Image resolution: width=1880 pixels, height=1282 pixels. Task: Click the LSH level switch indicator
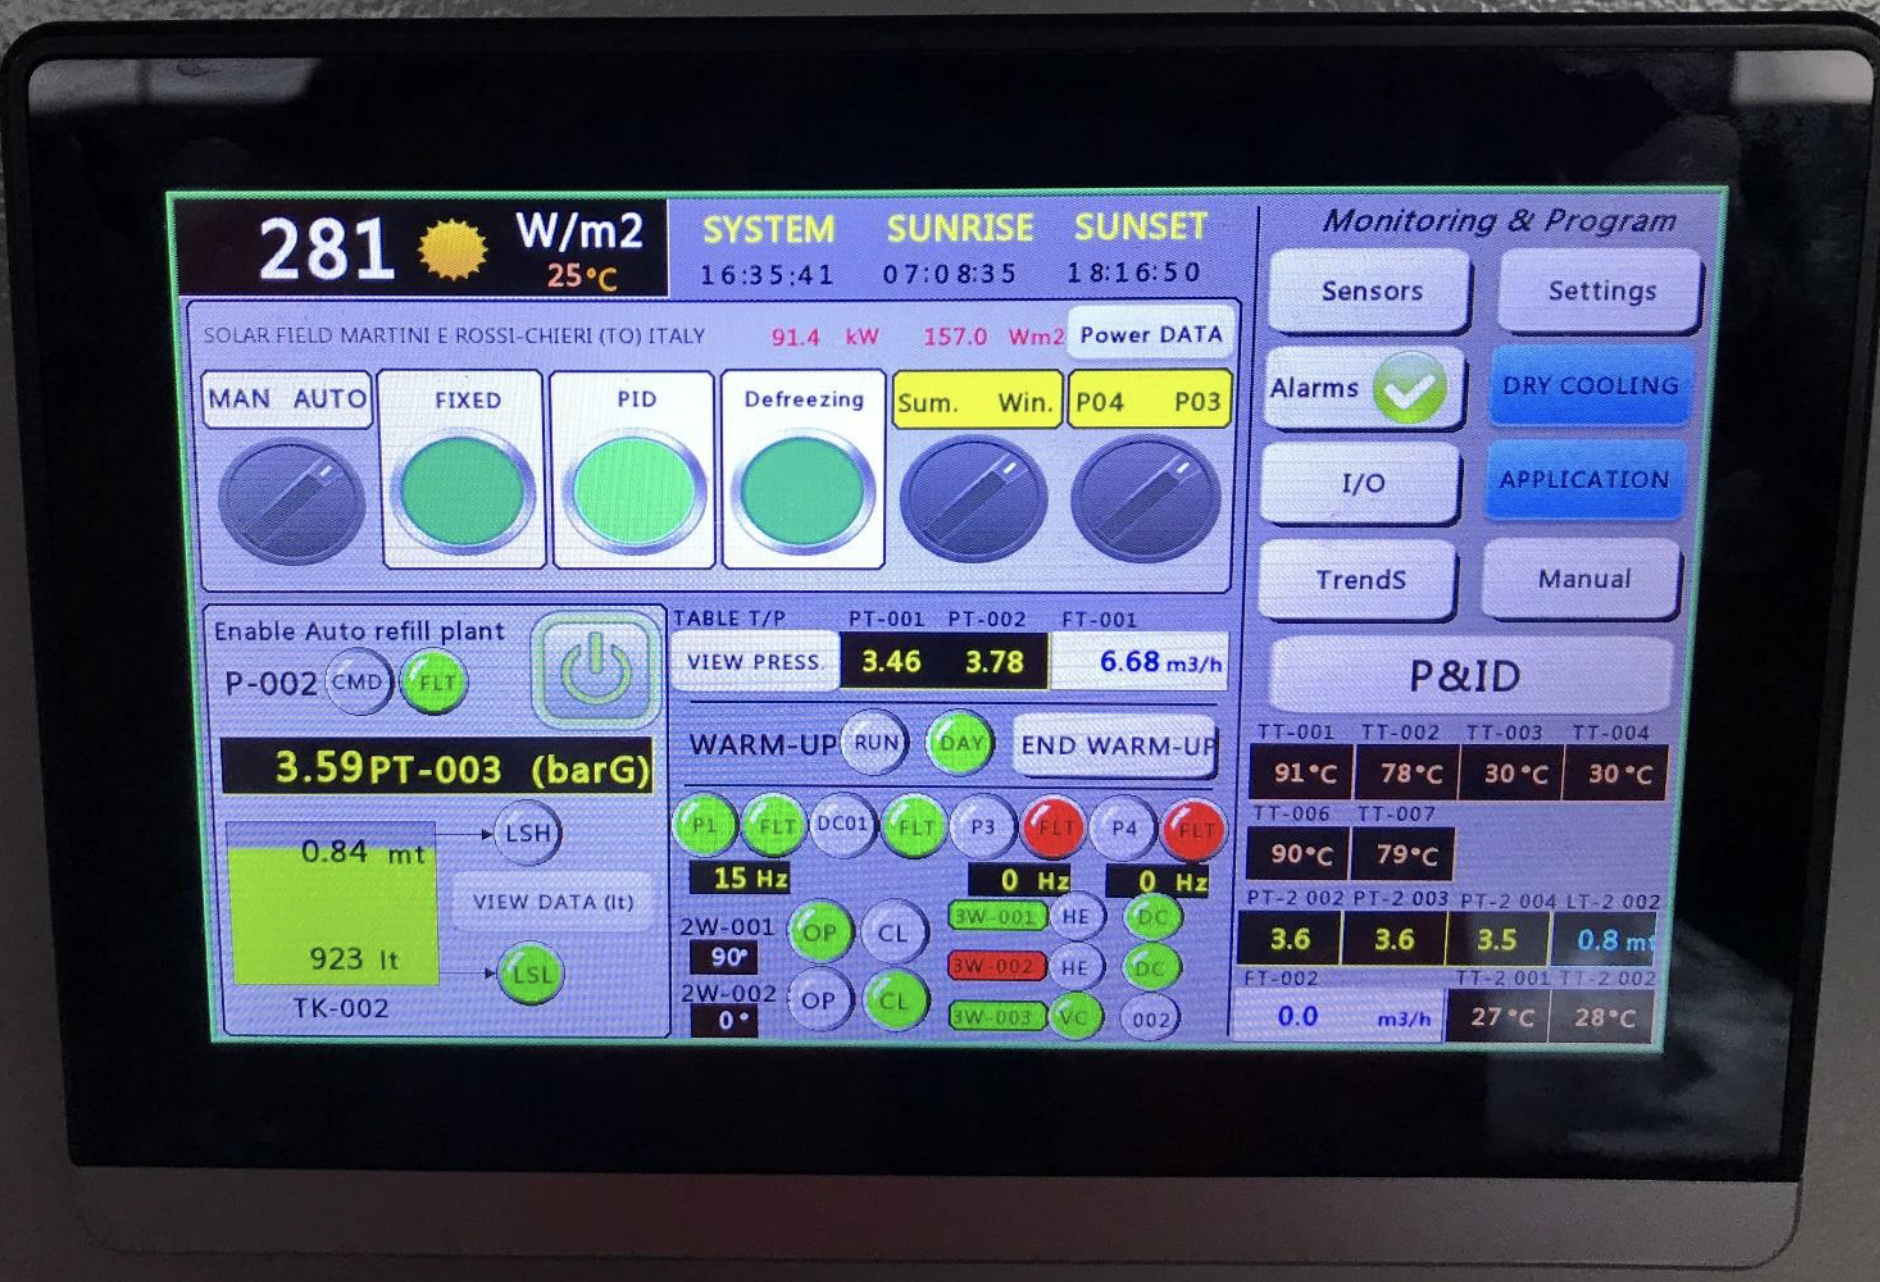[x=527, y=833]
